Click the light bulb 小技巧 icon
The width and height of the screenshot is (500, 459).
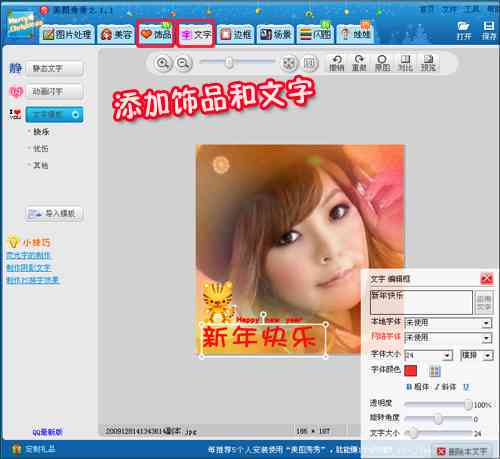(x=13, y=242)
